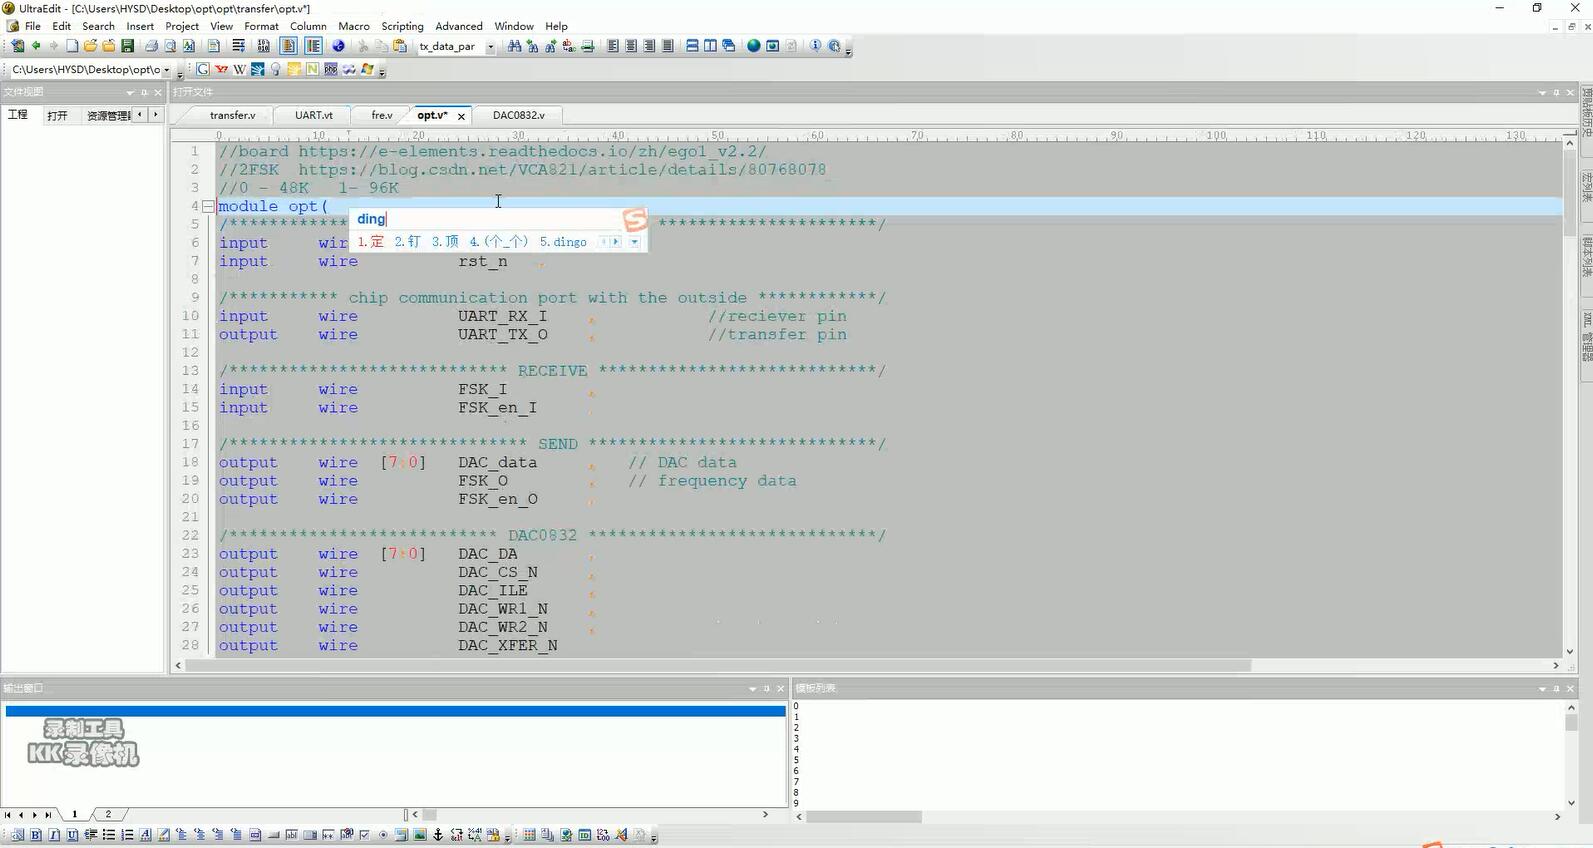Click the HTML anchor icon in bottom toolbar

point(438,835)
